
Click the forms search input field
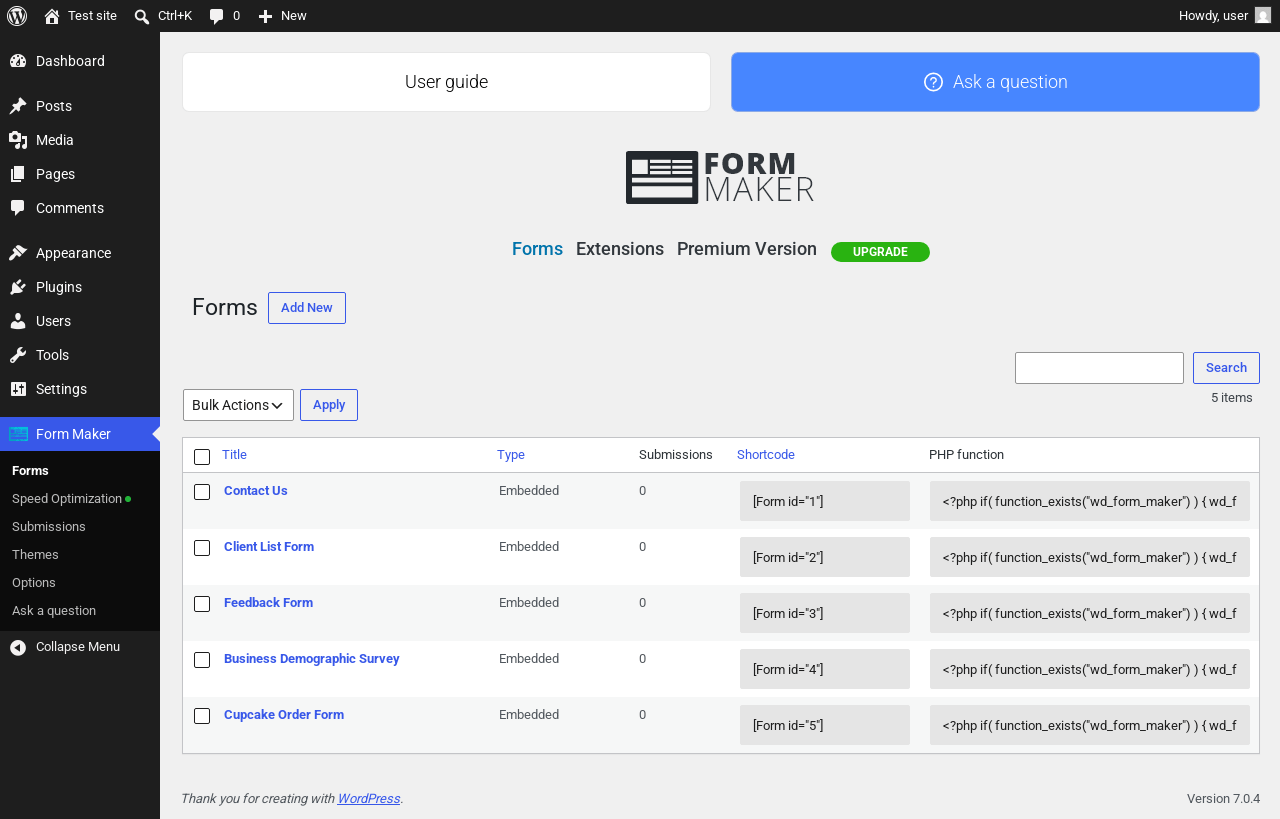tap(1099, 368)
